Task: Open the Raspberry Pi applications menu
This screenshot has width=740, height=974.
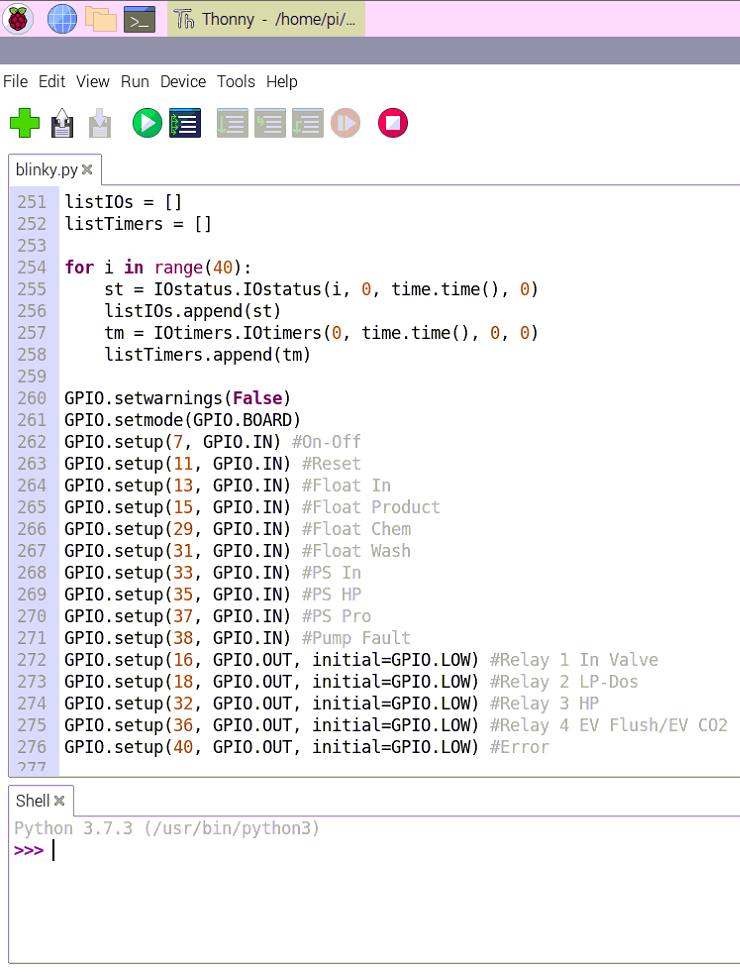Action: pyautogui.click(x=19, y=18)
